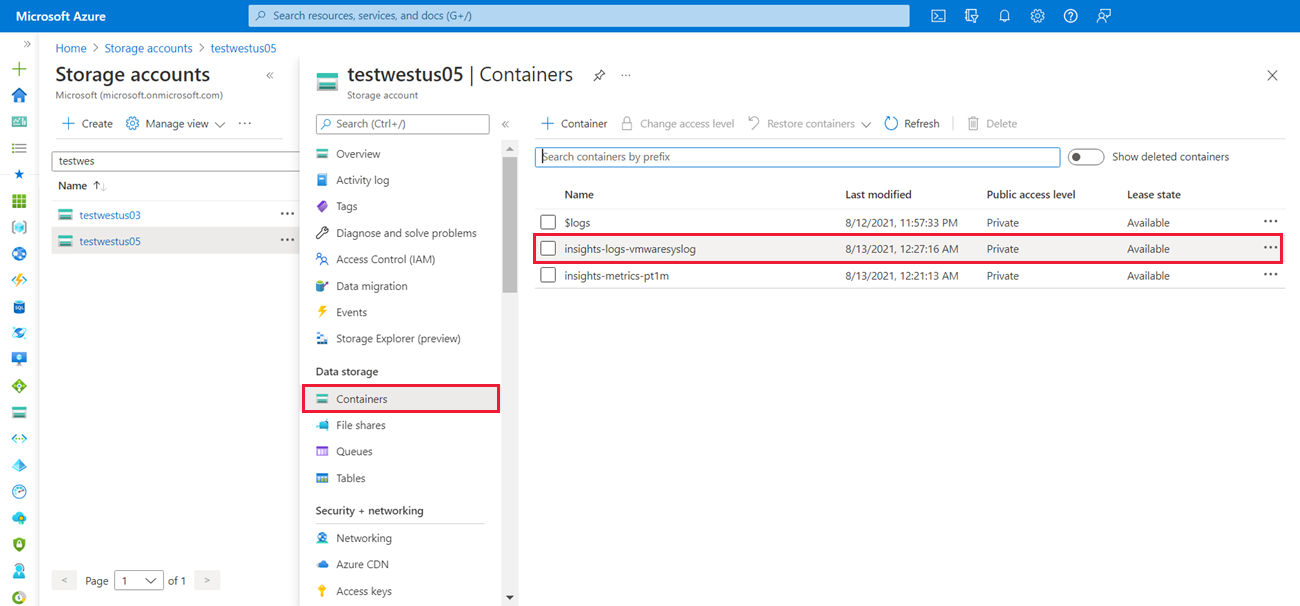Click the Refresh containers button
The width and height of the screenshot is (1300, 606).
(x=912, y=124)
